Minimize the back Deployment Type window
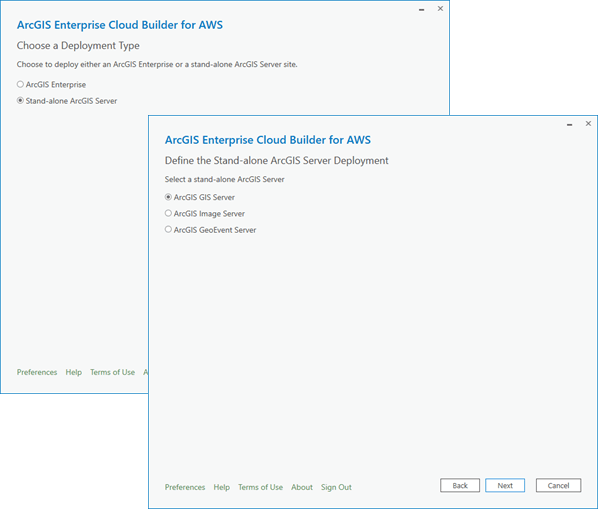Screen dimensions: 598x509 click(x=421, y=10)
